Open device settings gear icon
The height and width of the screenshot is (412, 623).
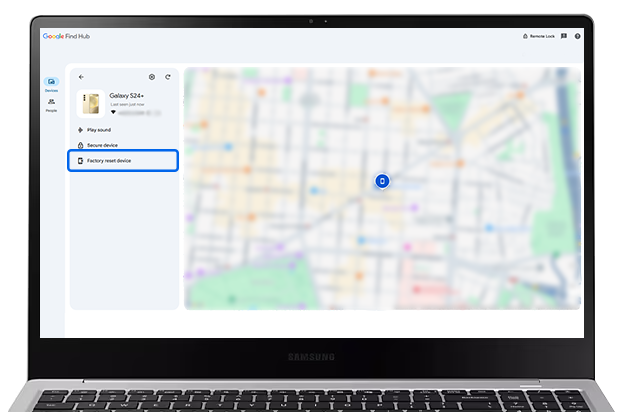point(152,77)
